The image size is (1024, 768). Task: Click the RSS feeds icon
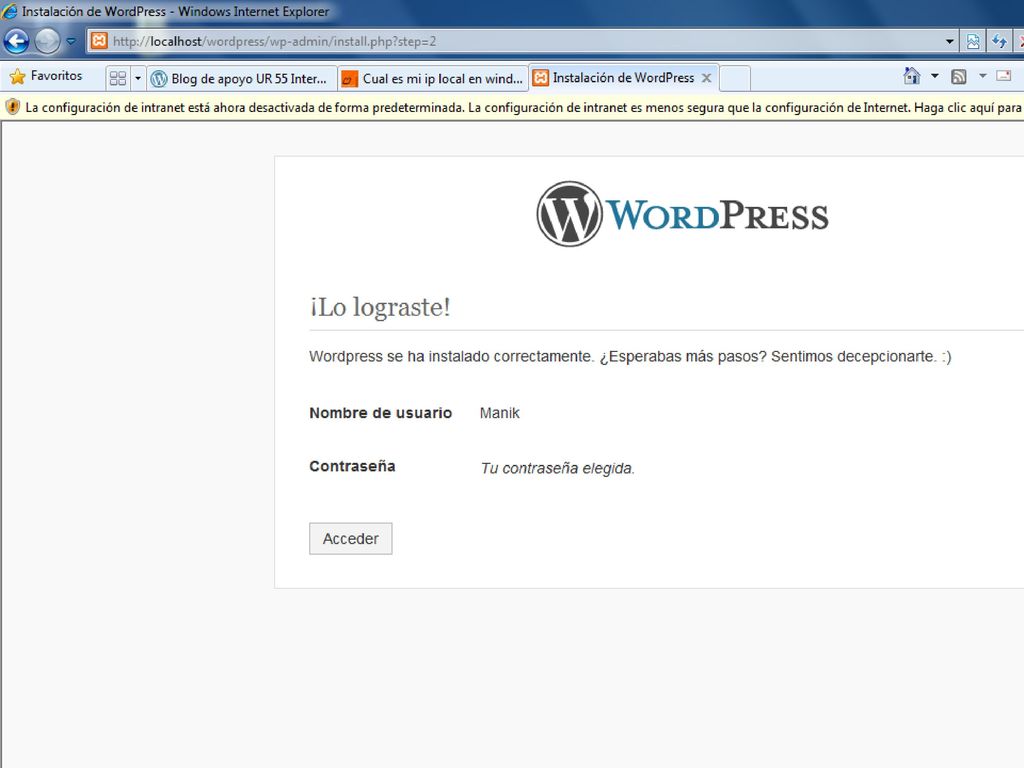[959, 77]
